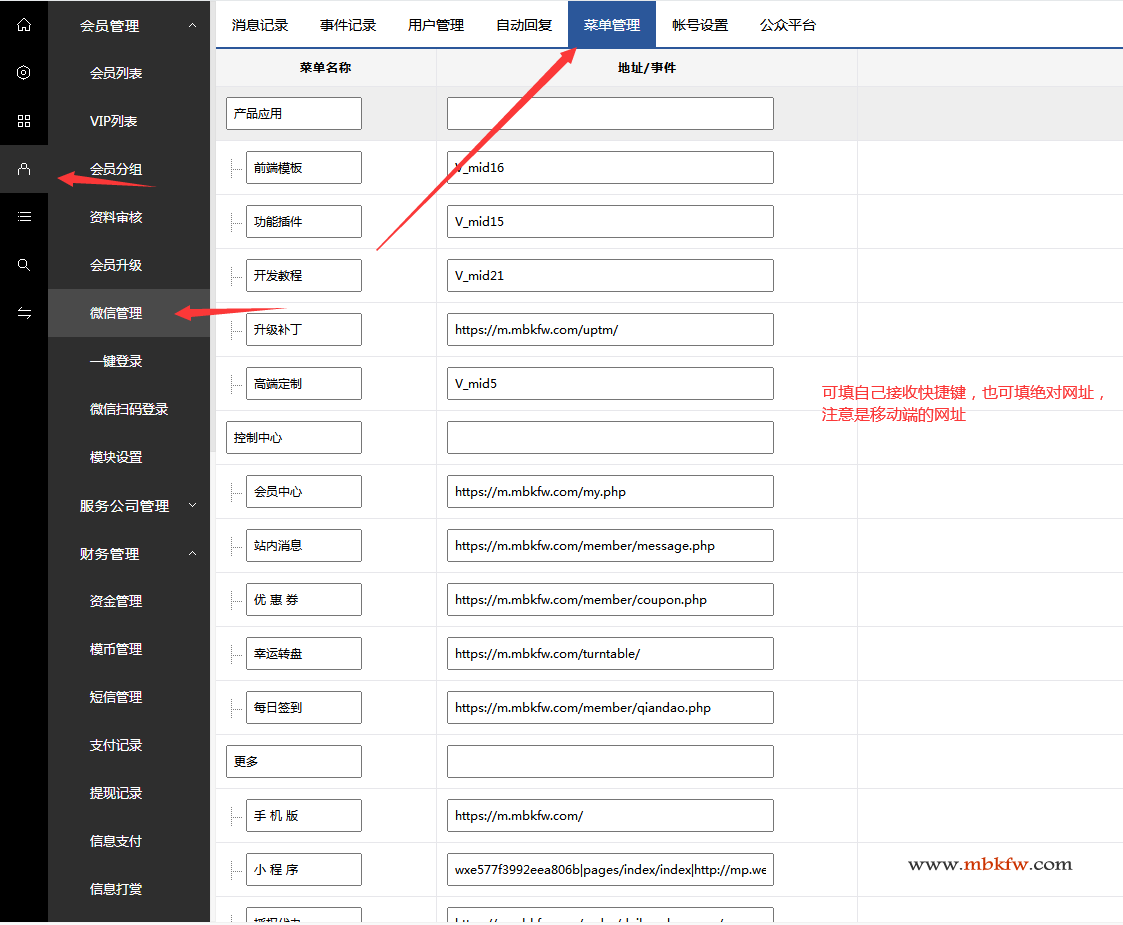The image size is (1123, 925).
Task: Open 会员列表 in the sidebar
Action: click(x=116, y=73)
